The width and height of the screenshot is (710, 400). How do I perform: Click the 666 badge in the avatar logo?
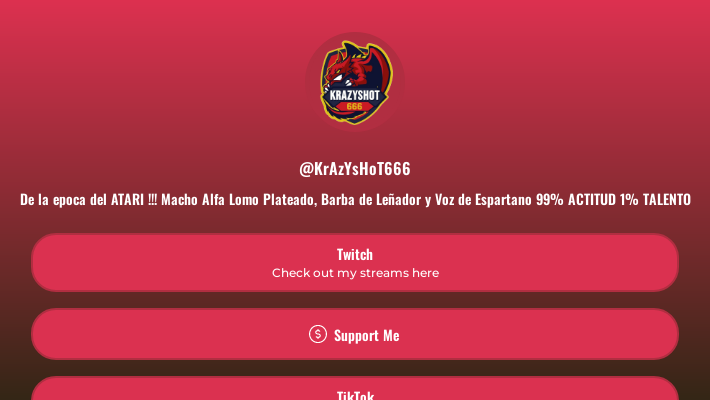pos(355,106)
